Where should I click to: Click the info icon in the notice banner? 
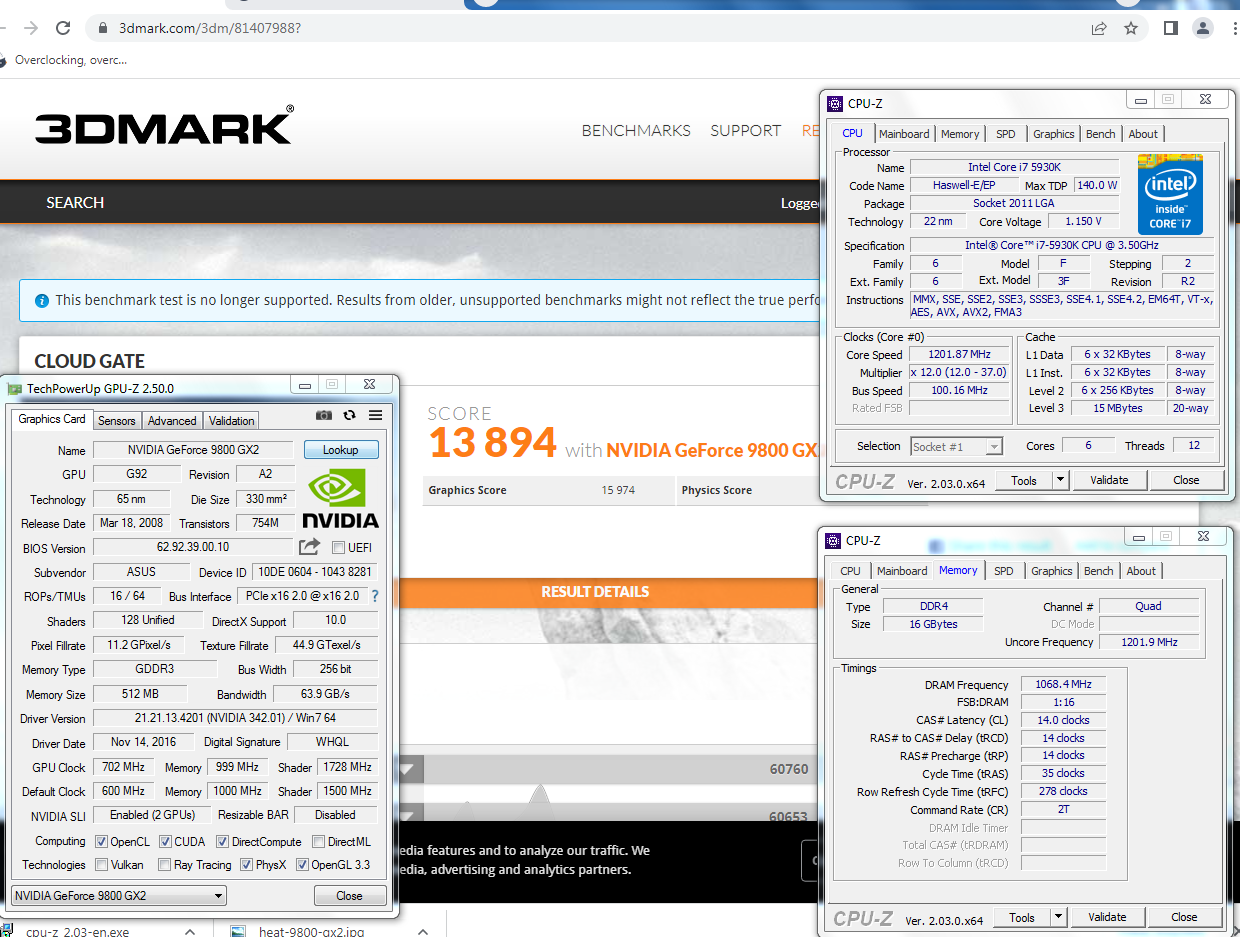point(42,300)
